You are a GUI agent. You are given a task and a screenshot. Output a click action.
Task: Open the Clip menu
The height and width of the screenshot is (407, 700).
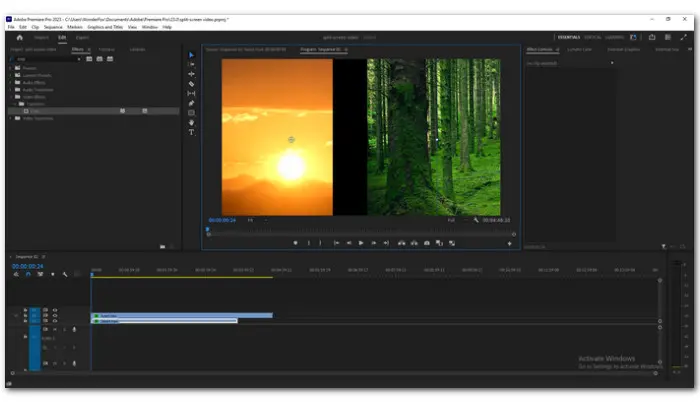35,27
